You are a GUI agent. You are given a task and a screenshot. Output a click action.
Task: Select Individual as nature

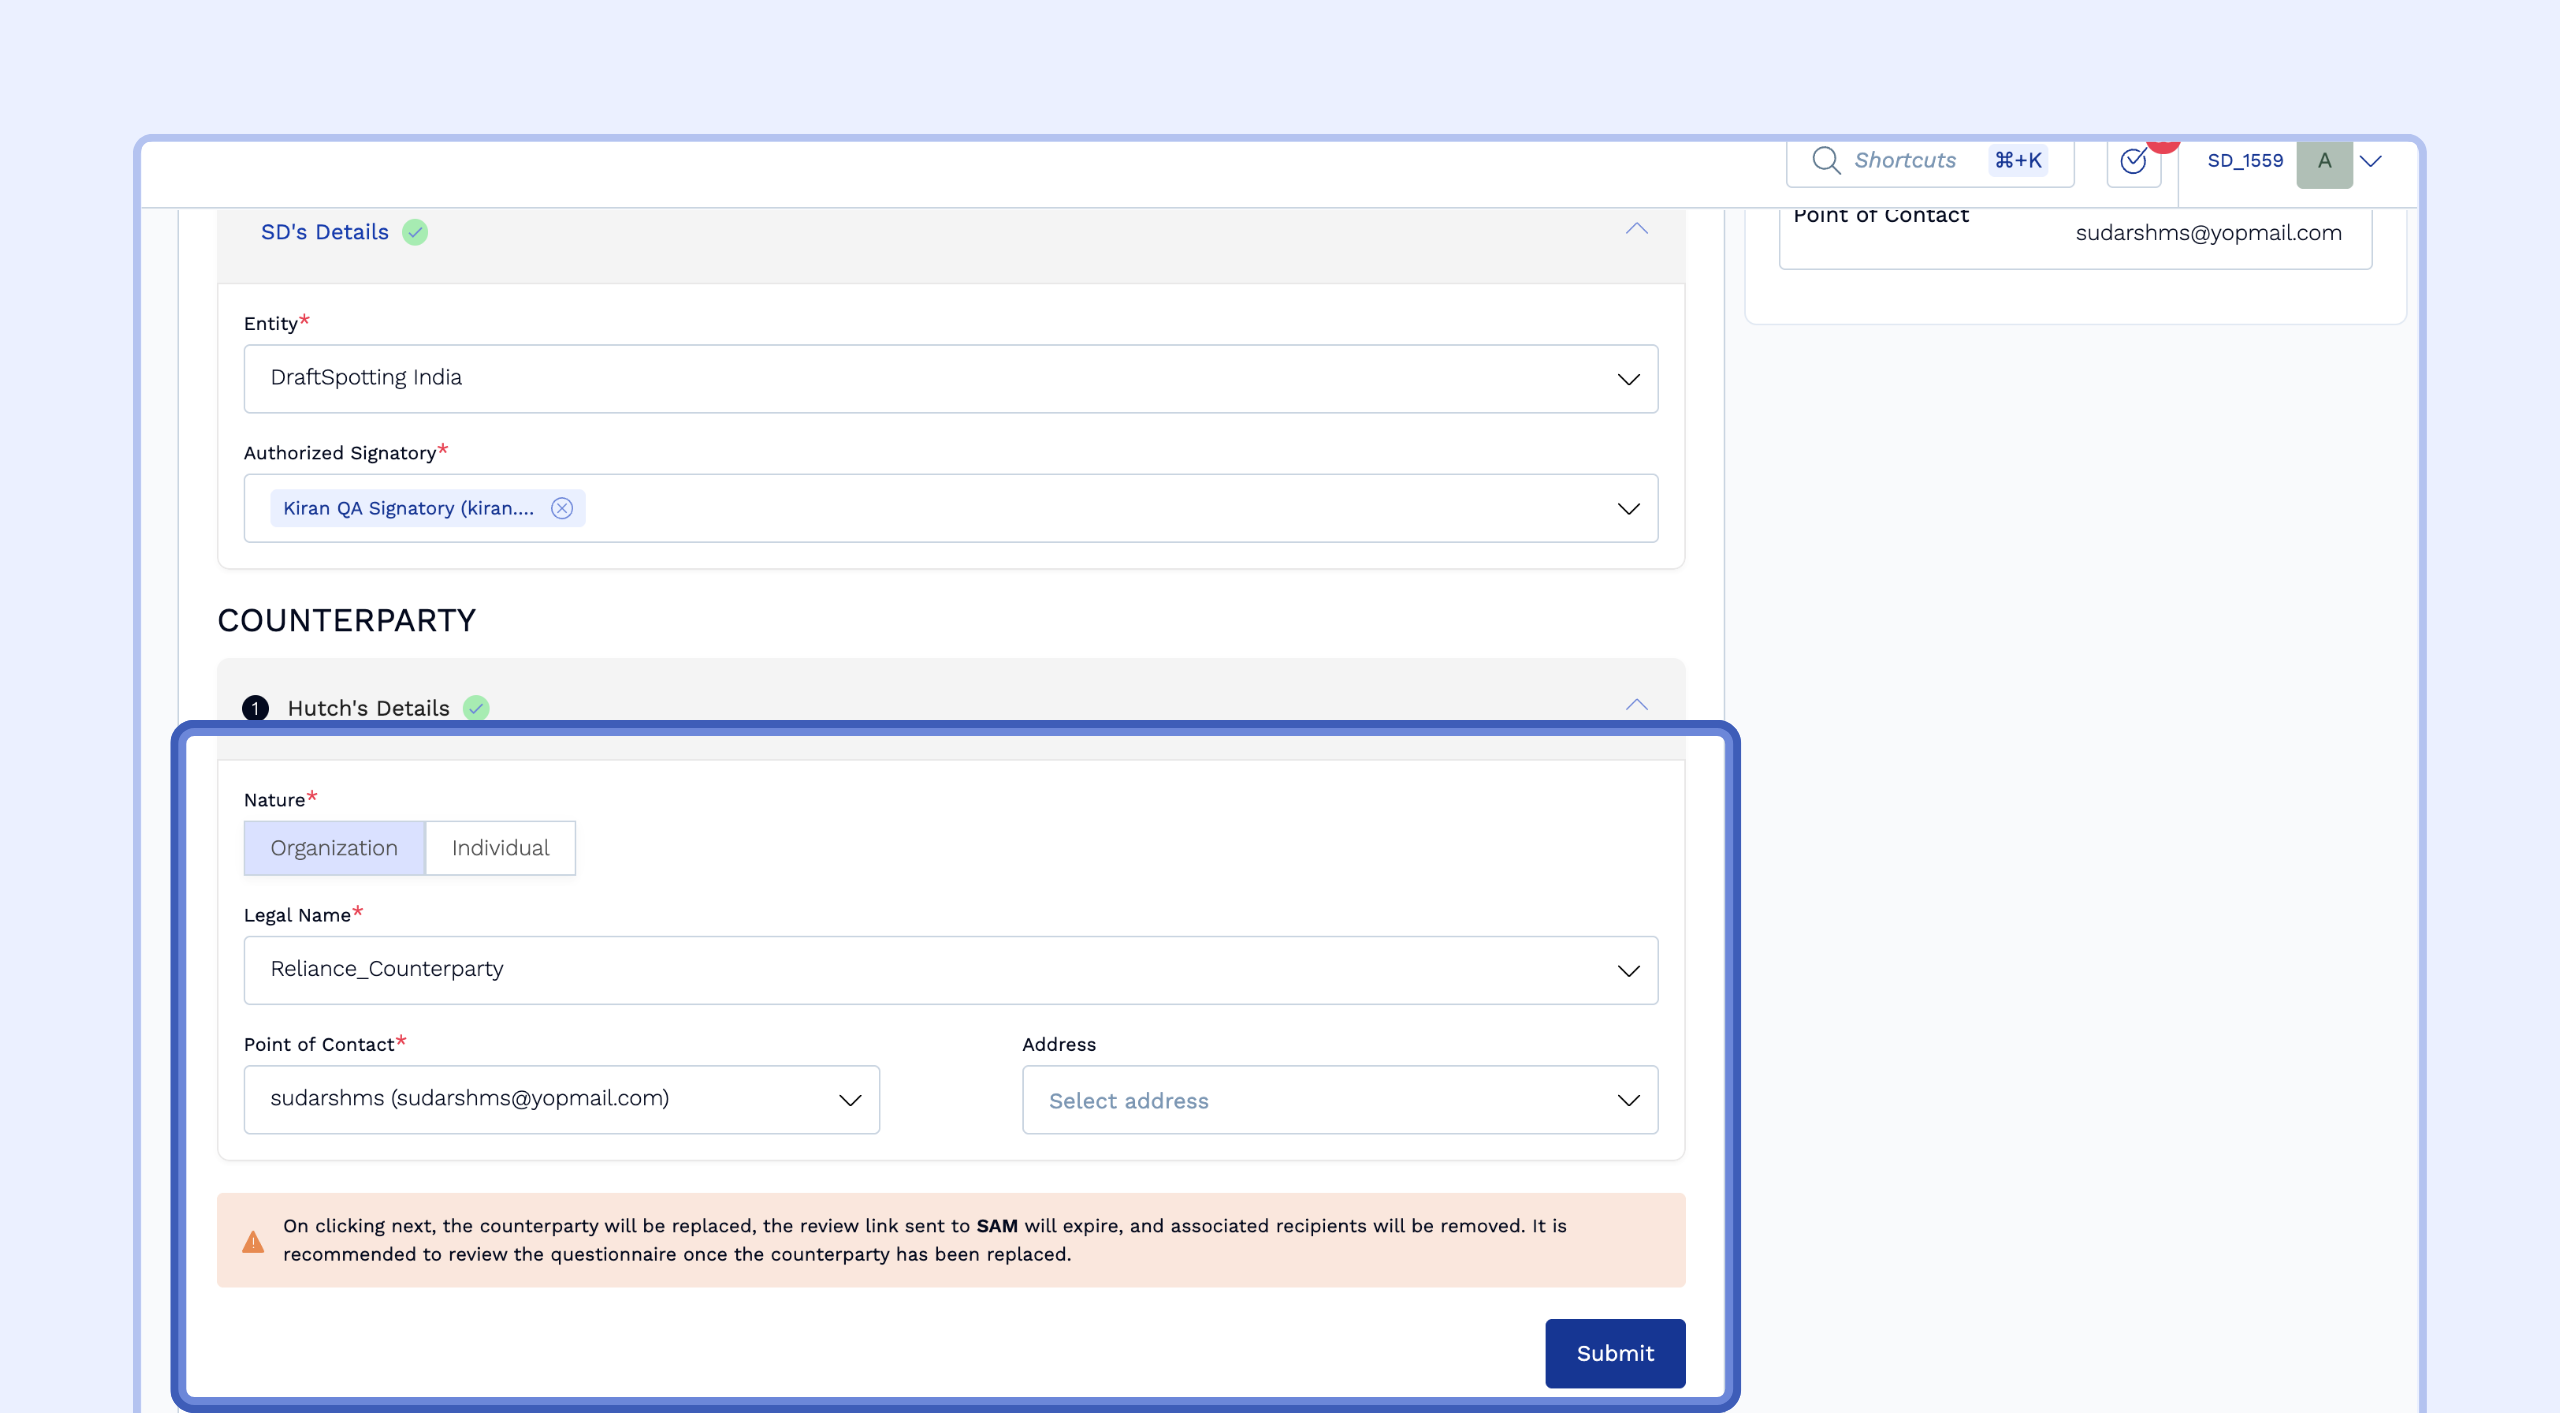coord(500,848)
